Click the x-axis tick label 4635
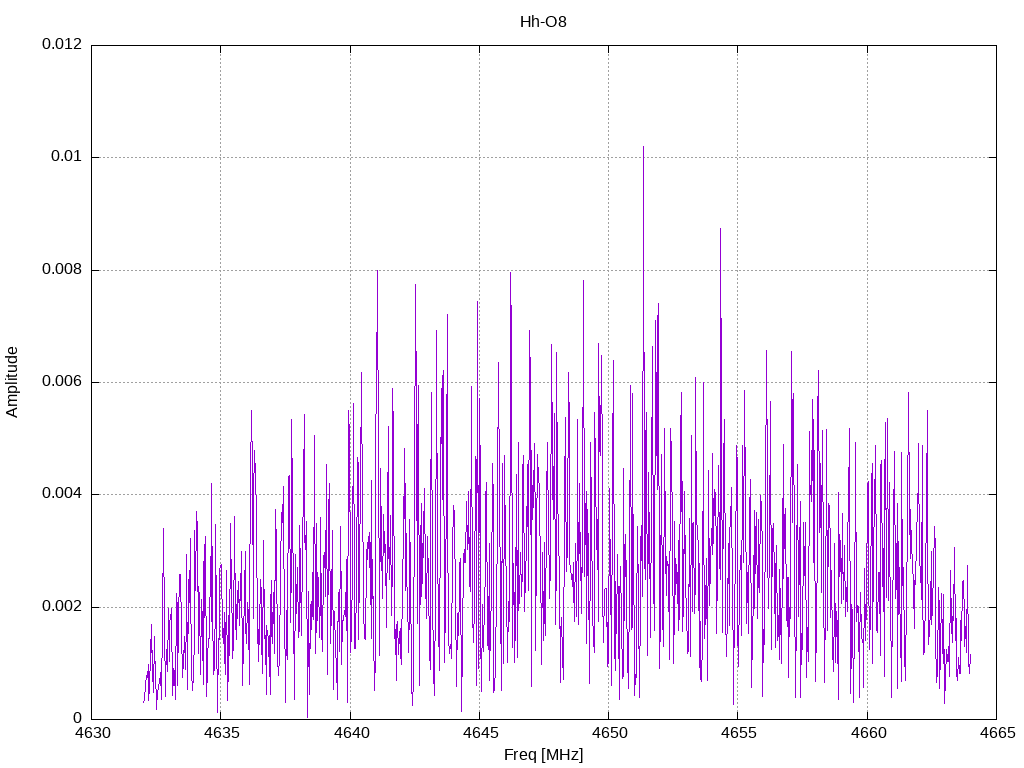1024x768 pixels. point(221,733)
